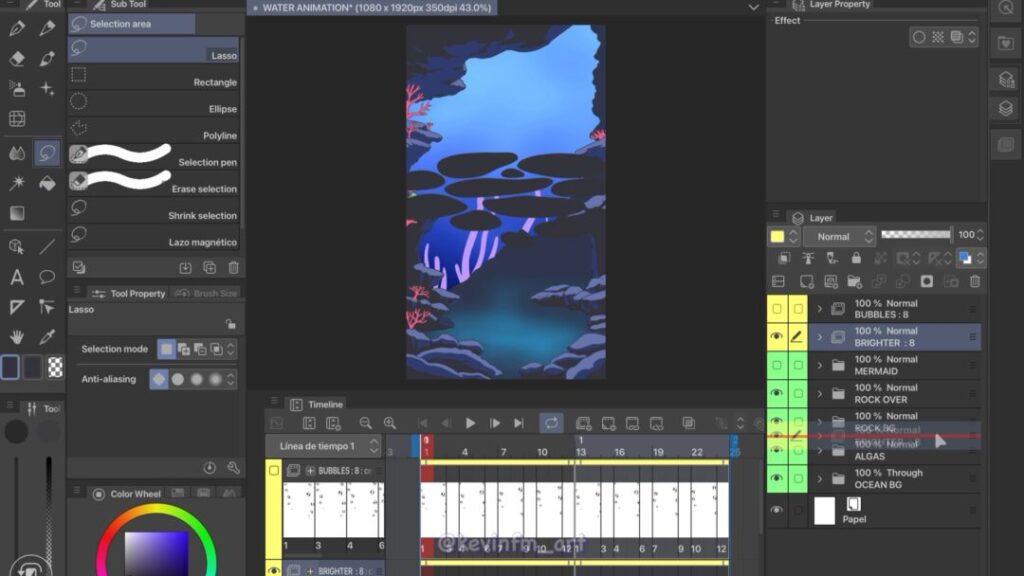Choose the Ellipse selection sub tool
Viewport: 1024px width, 576px height.
click(154, 103)
